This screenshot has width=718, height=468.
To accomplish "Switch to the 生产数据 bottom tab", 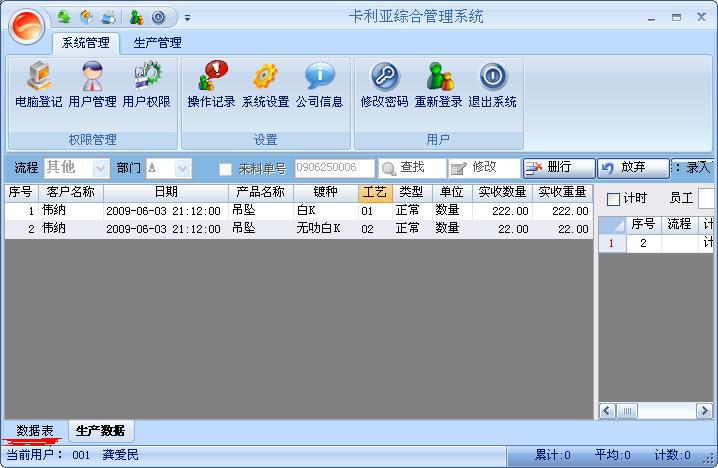I will tap(101, 431).
